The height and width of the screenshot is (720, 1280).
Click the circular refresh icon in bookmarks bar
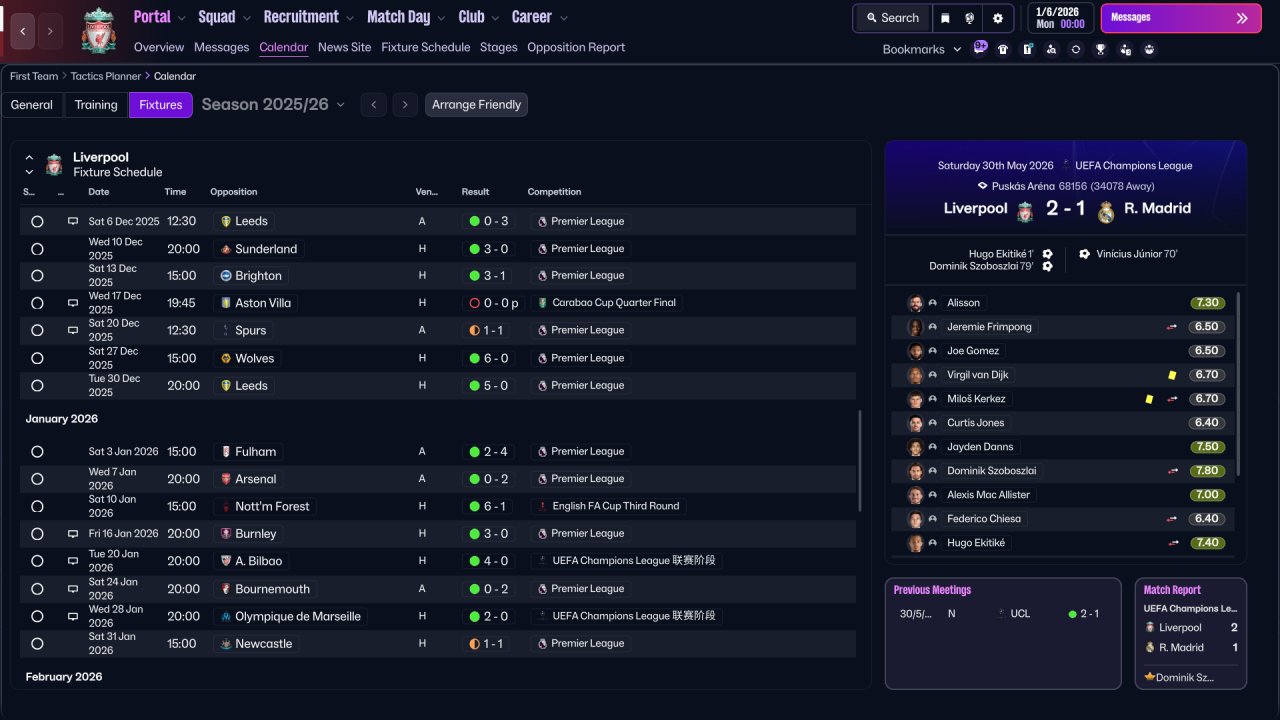pos(1076,49)
